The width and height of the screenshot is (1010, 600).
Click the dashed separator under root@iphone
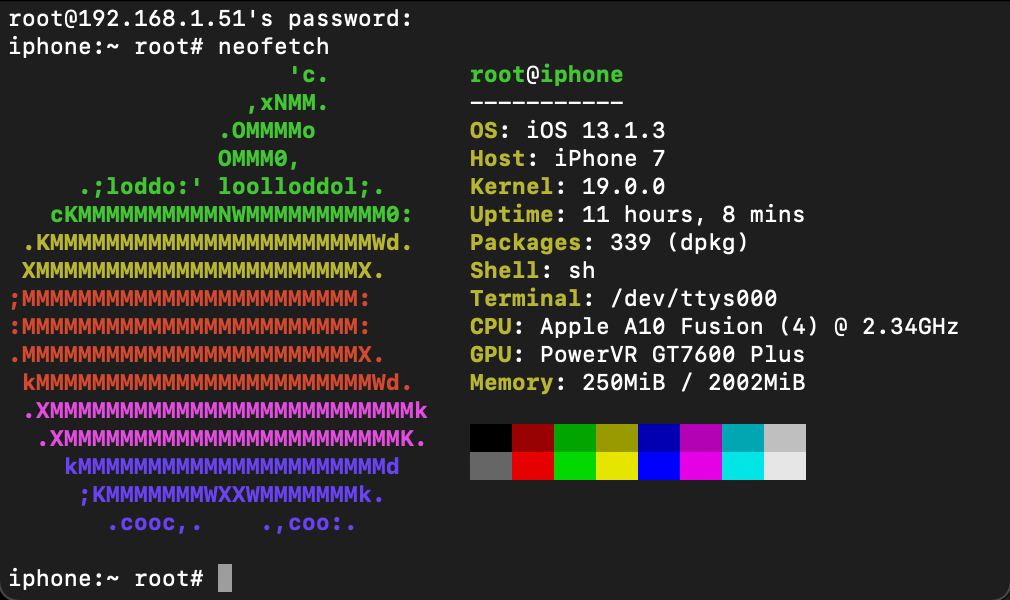pyautogui.click(x=546, y=102)
